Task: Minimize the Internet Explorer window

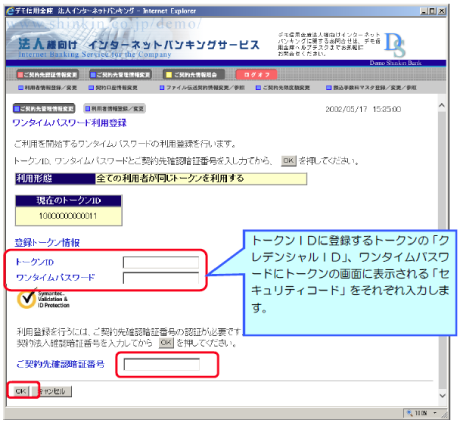Action: click(x=424, y=11)
